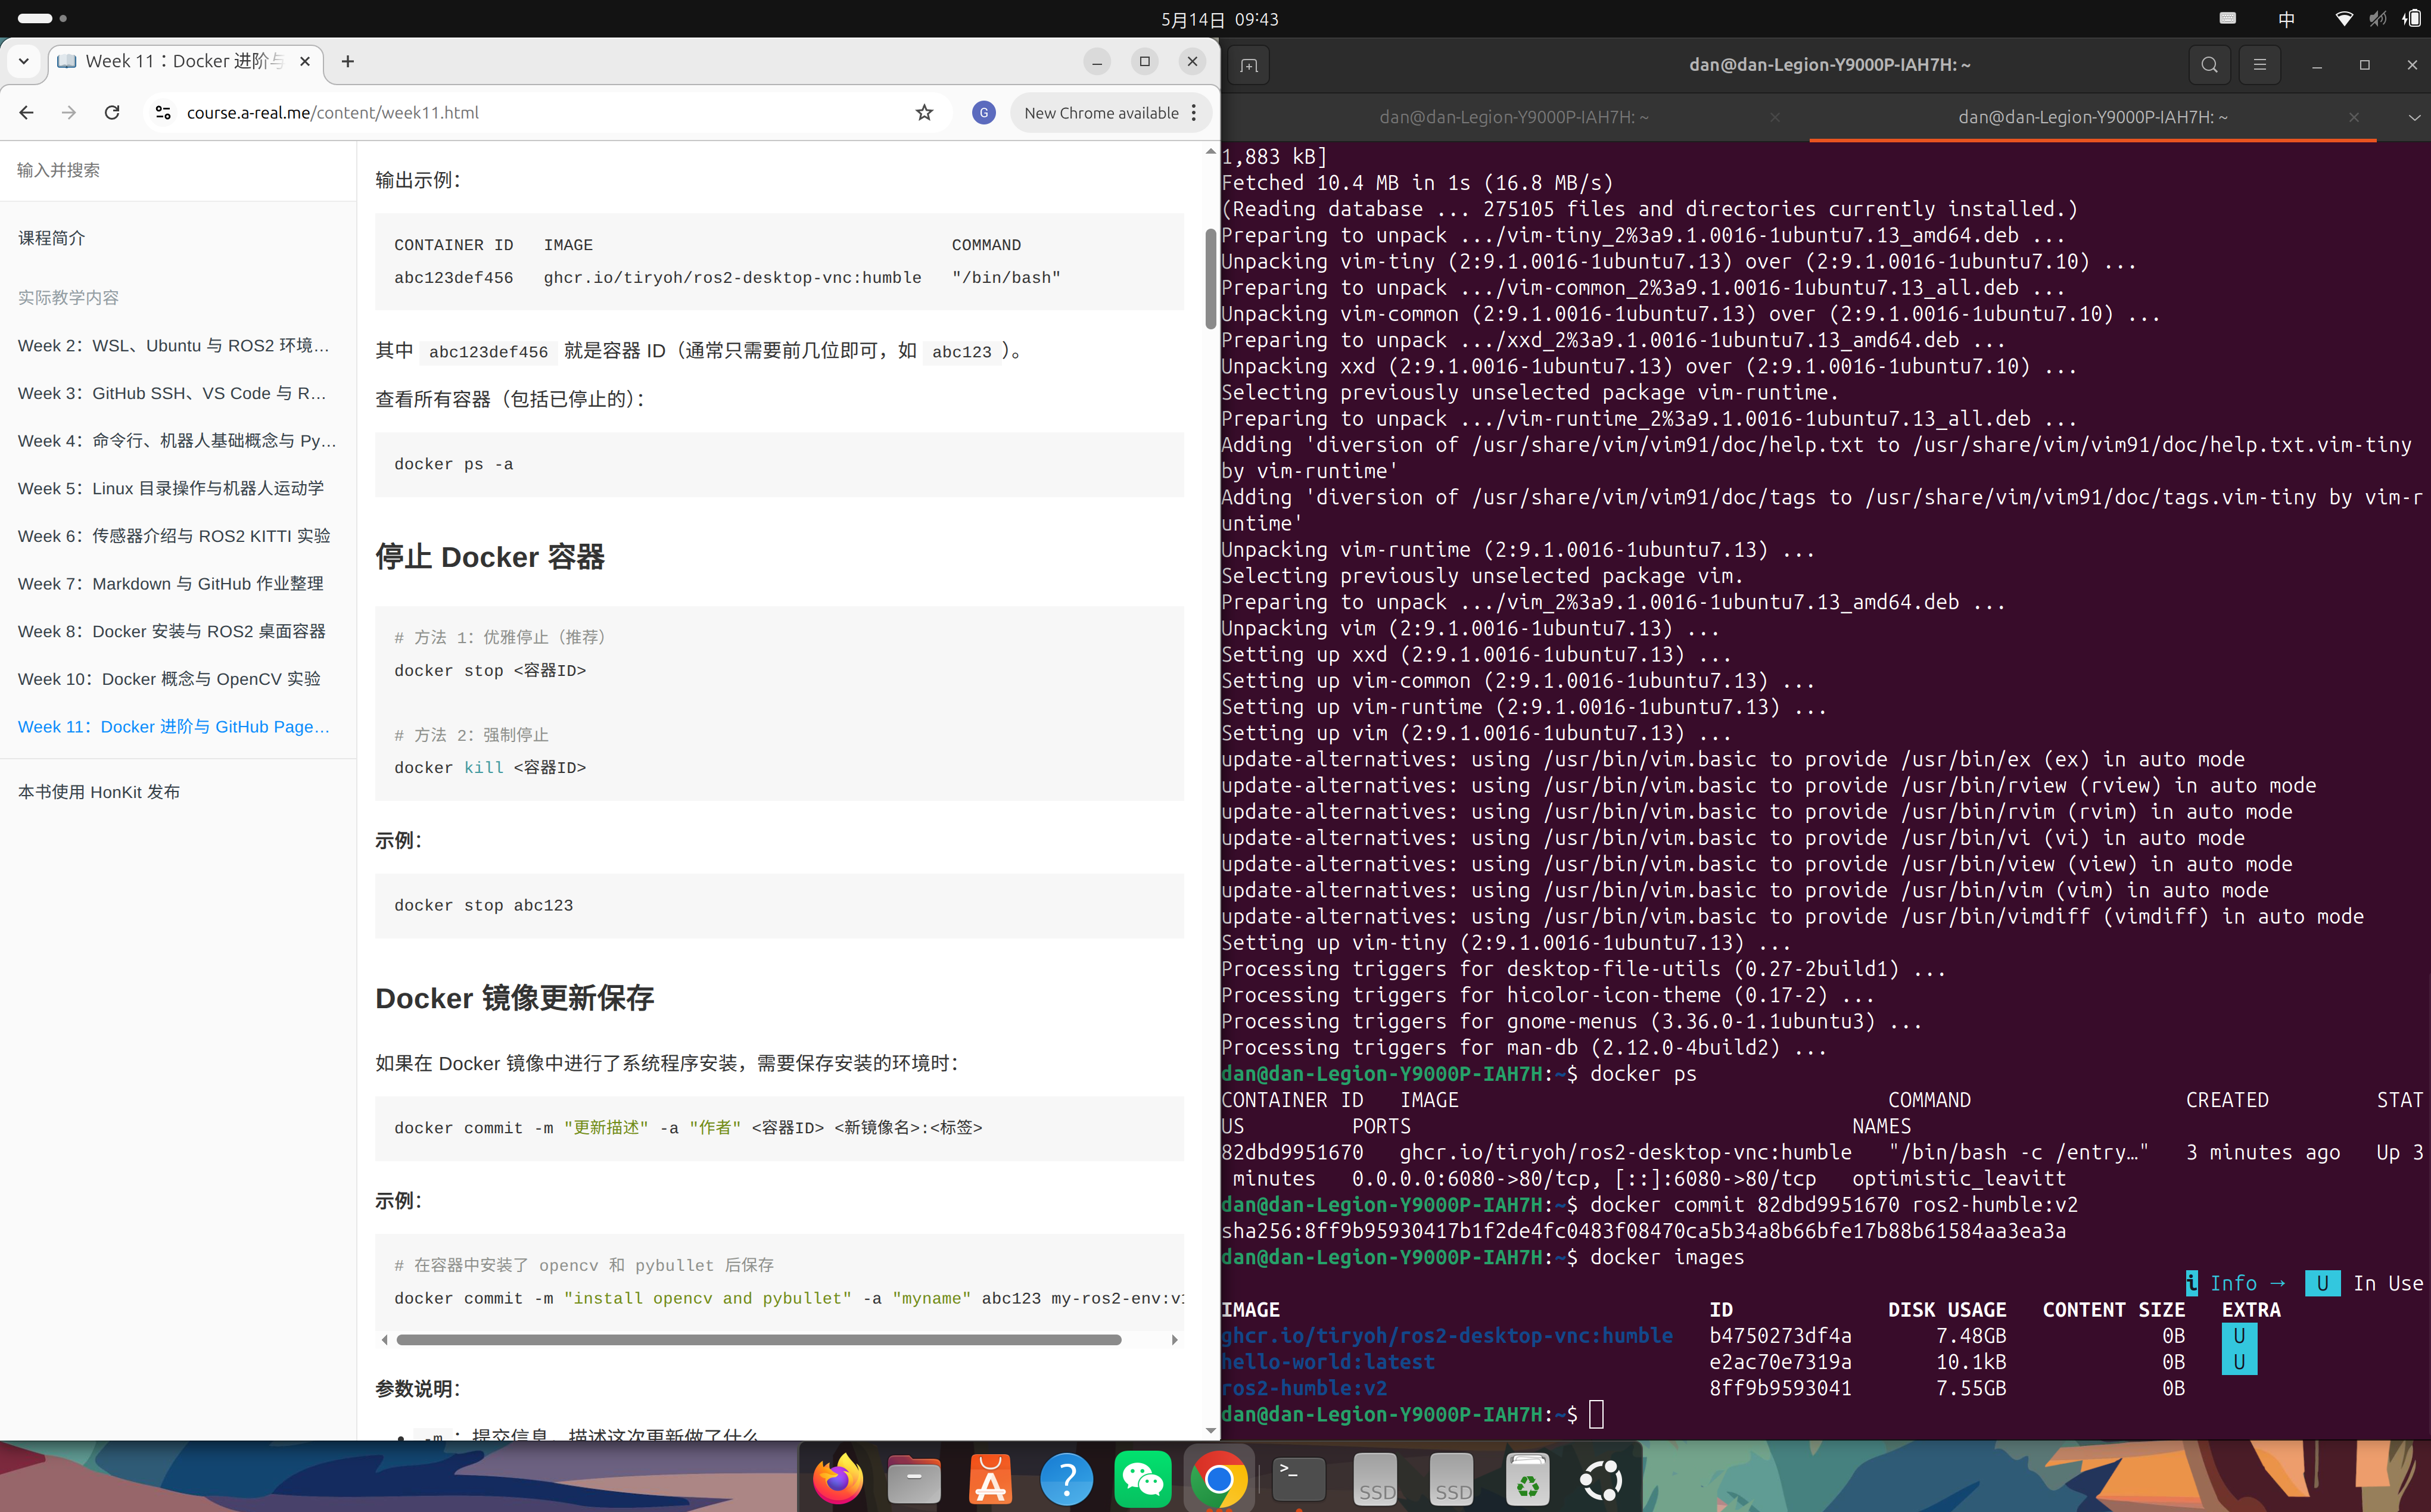Reload the week11 course page
The image size is (2431, 1512).
112,113
